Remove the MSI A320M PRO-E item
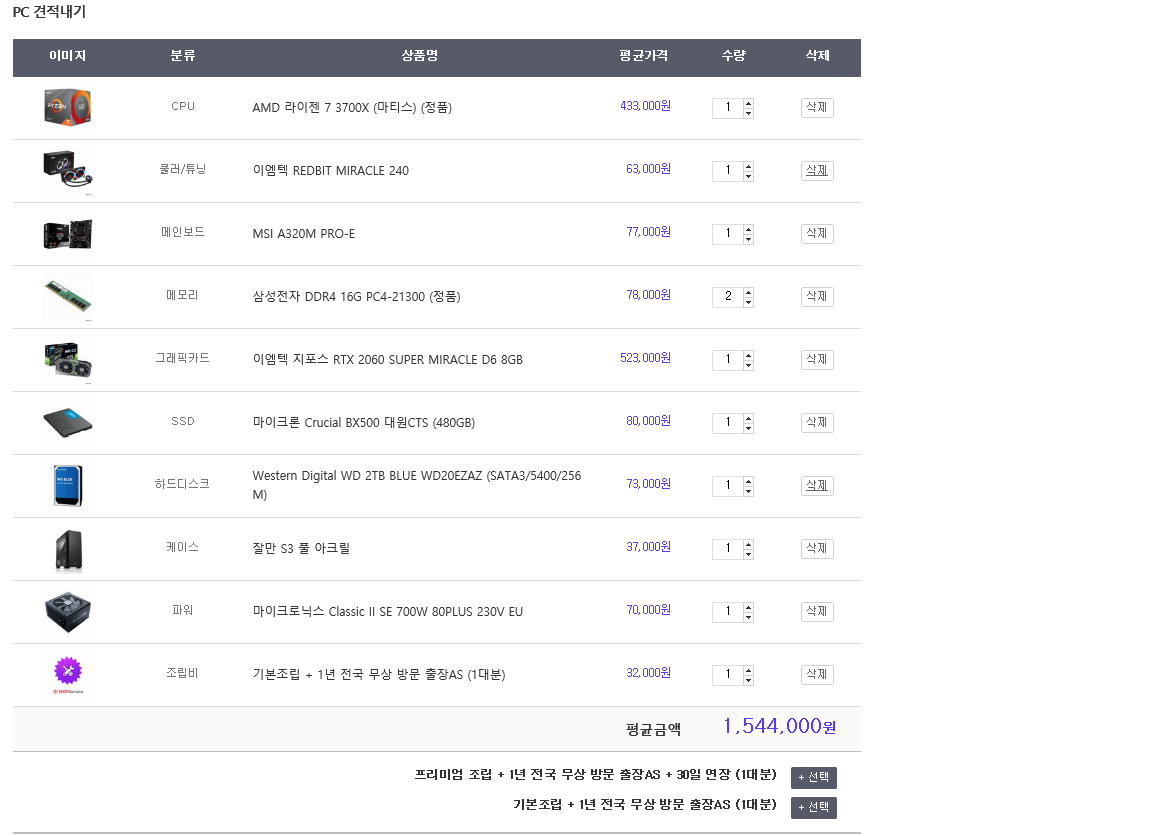Image resolution: width=1152 pixels, height=836 pixels. click(817, 234)
